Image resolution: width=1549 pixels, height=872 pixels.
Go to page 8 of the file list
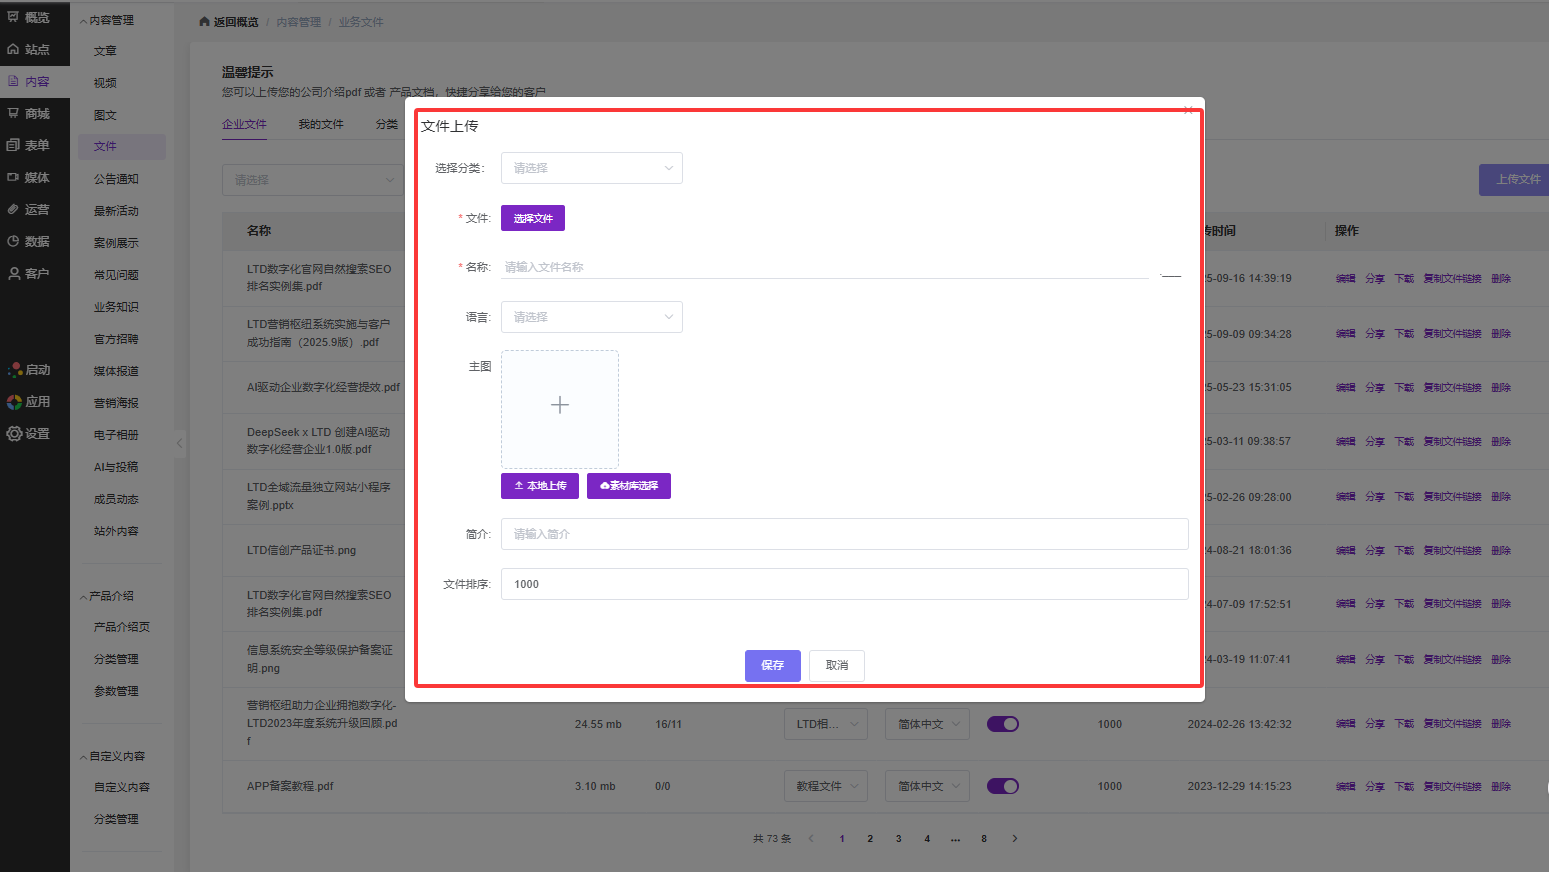pos(984,839)
